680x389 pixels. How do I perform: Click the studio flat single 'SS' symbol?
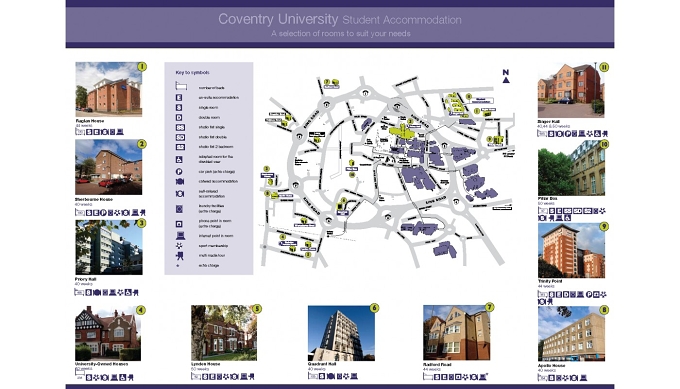[180, 127]
